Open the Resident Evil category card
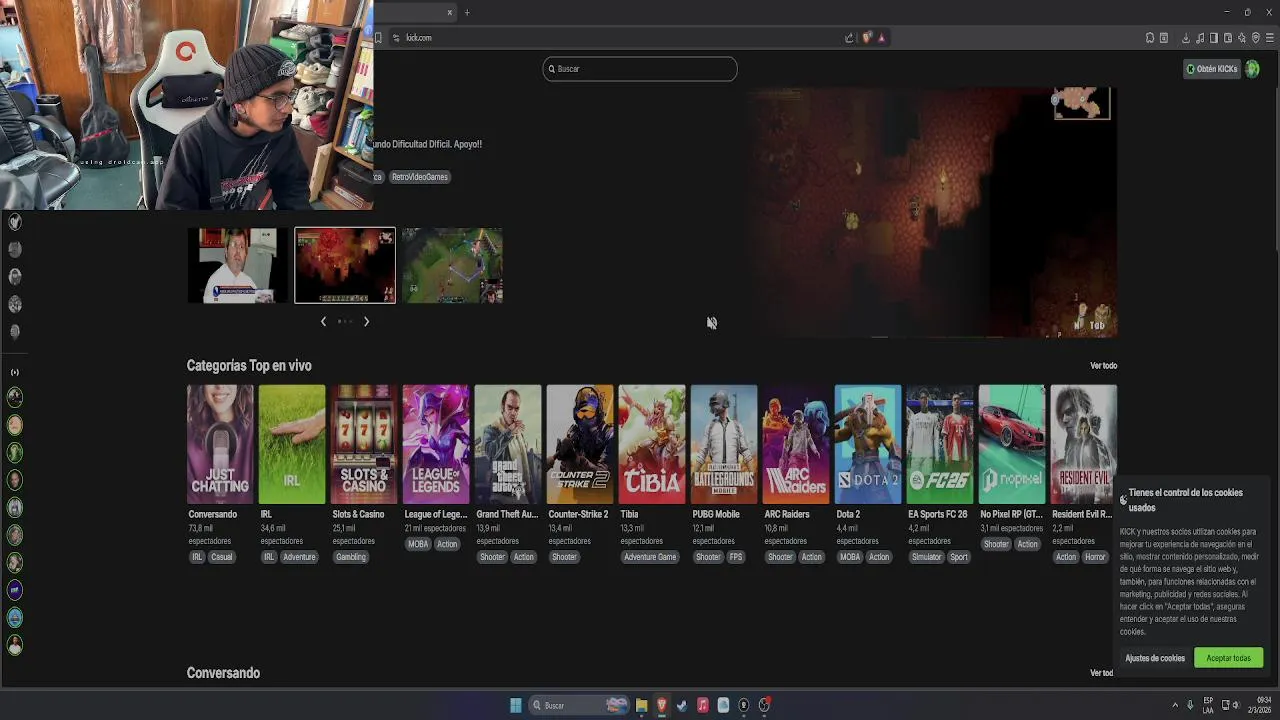This screenshot has height=720, width=1280. point(1084,444)
